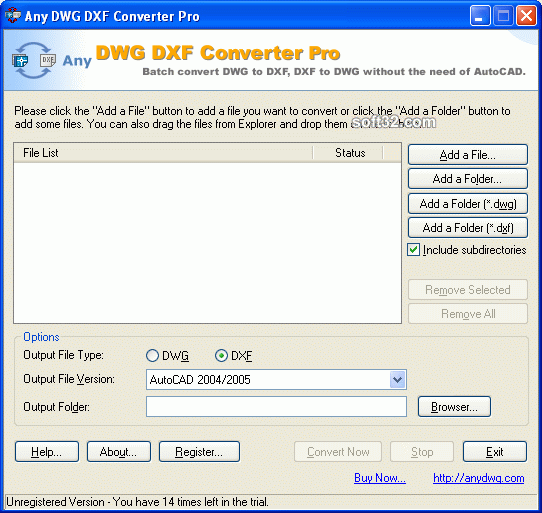Open the http://anydwg.com link

point(479,478)
